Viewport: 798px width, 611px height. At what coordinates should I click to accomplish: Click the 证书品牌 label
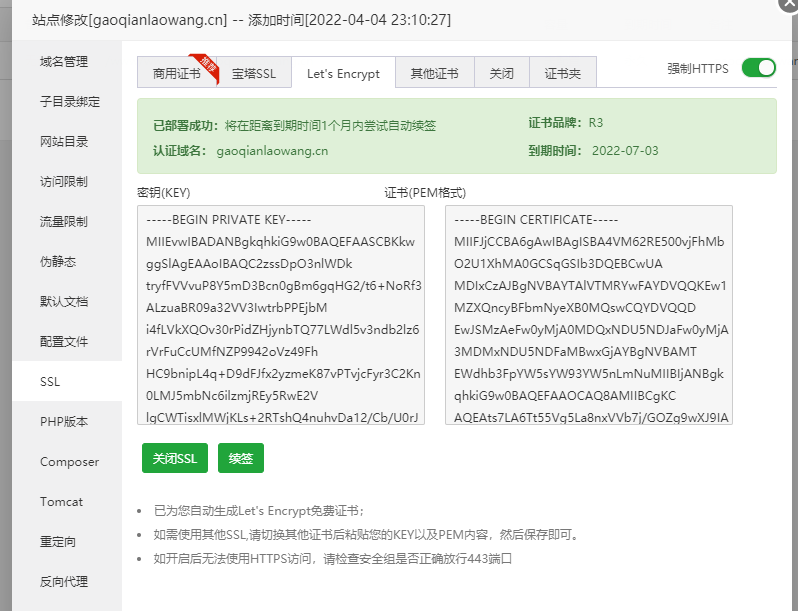point(555,123)
